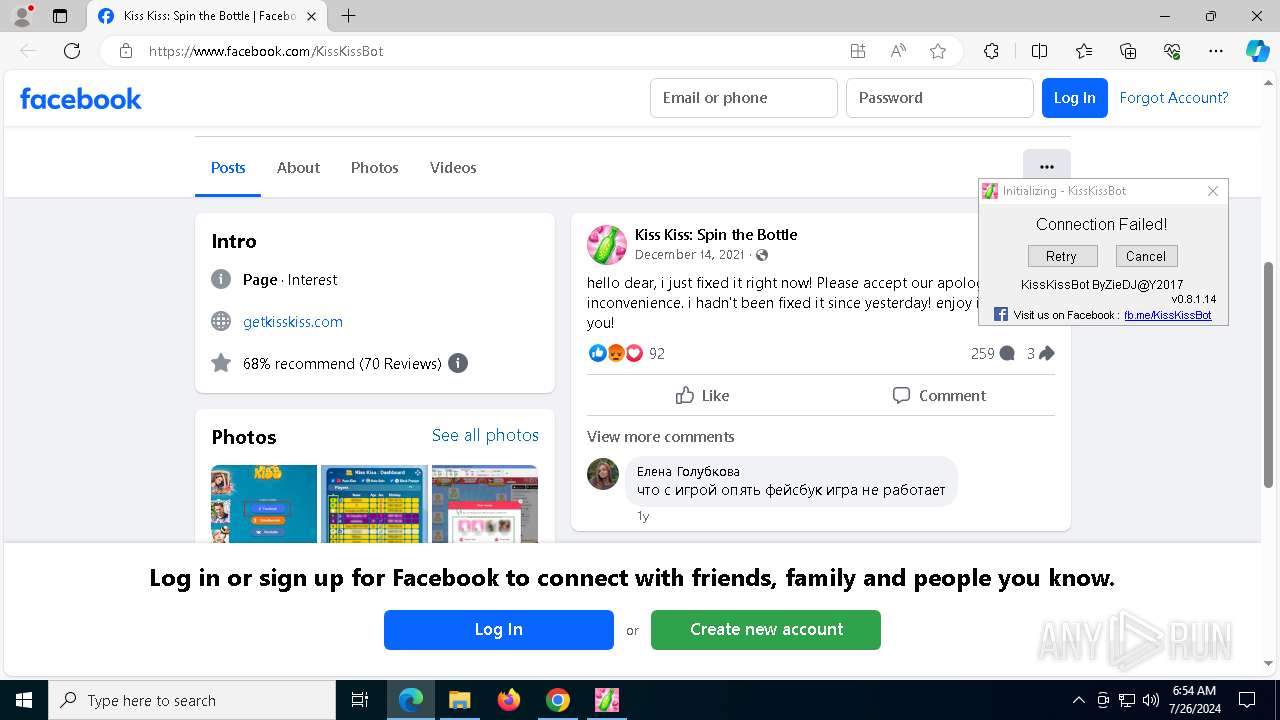
Task: Open browser settings and more menu
Action: tap(1216, 51)
